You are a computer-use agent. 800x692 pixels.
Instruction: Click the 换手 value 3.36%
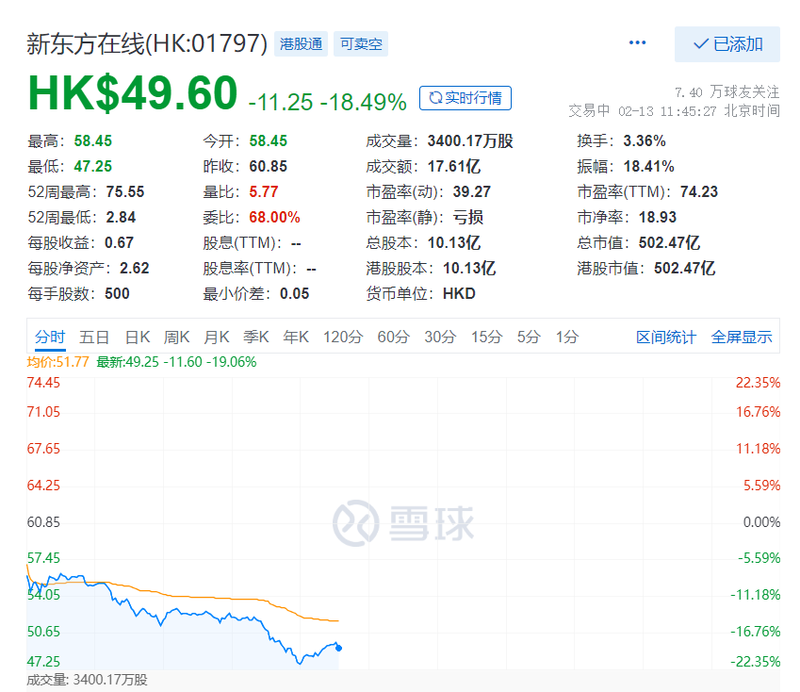pos(644,141)
